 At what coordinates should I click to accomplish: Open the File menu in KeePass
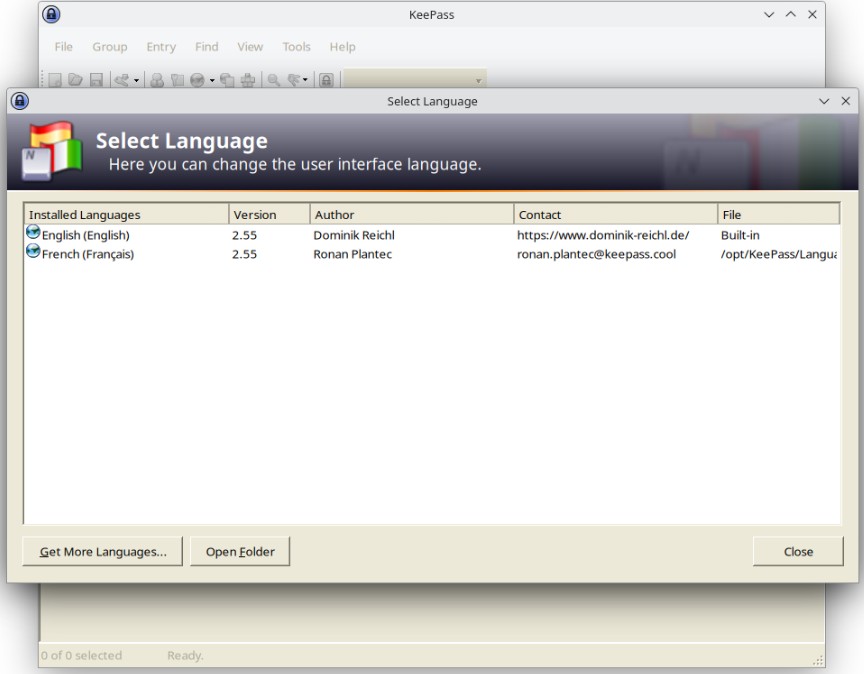coord(64,47)
